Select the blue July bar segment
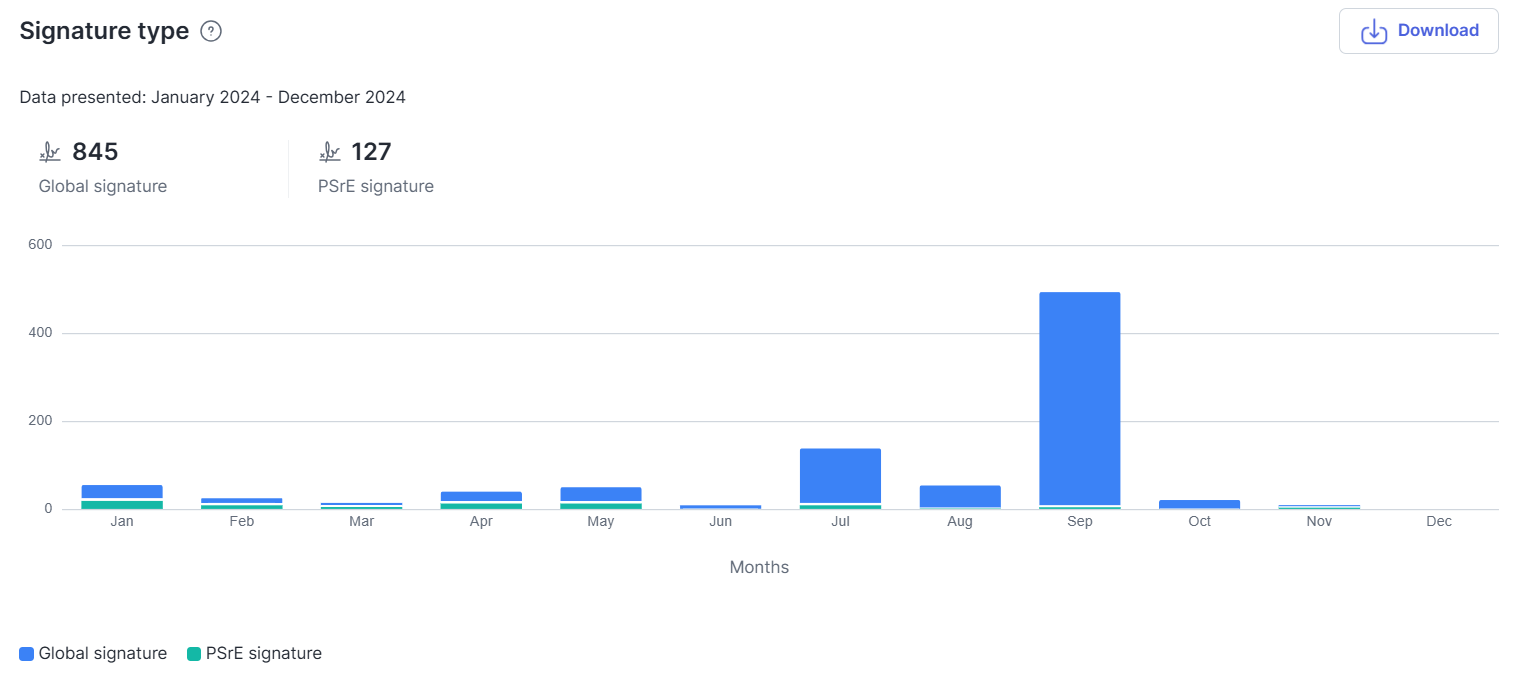This screenshot has height=685, width=1517. [x=840, y=475]
